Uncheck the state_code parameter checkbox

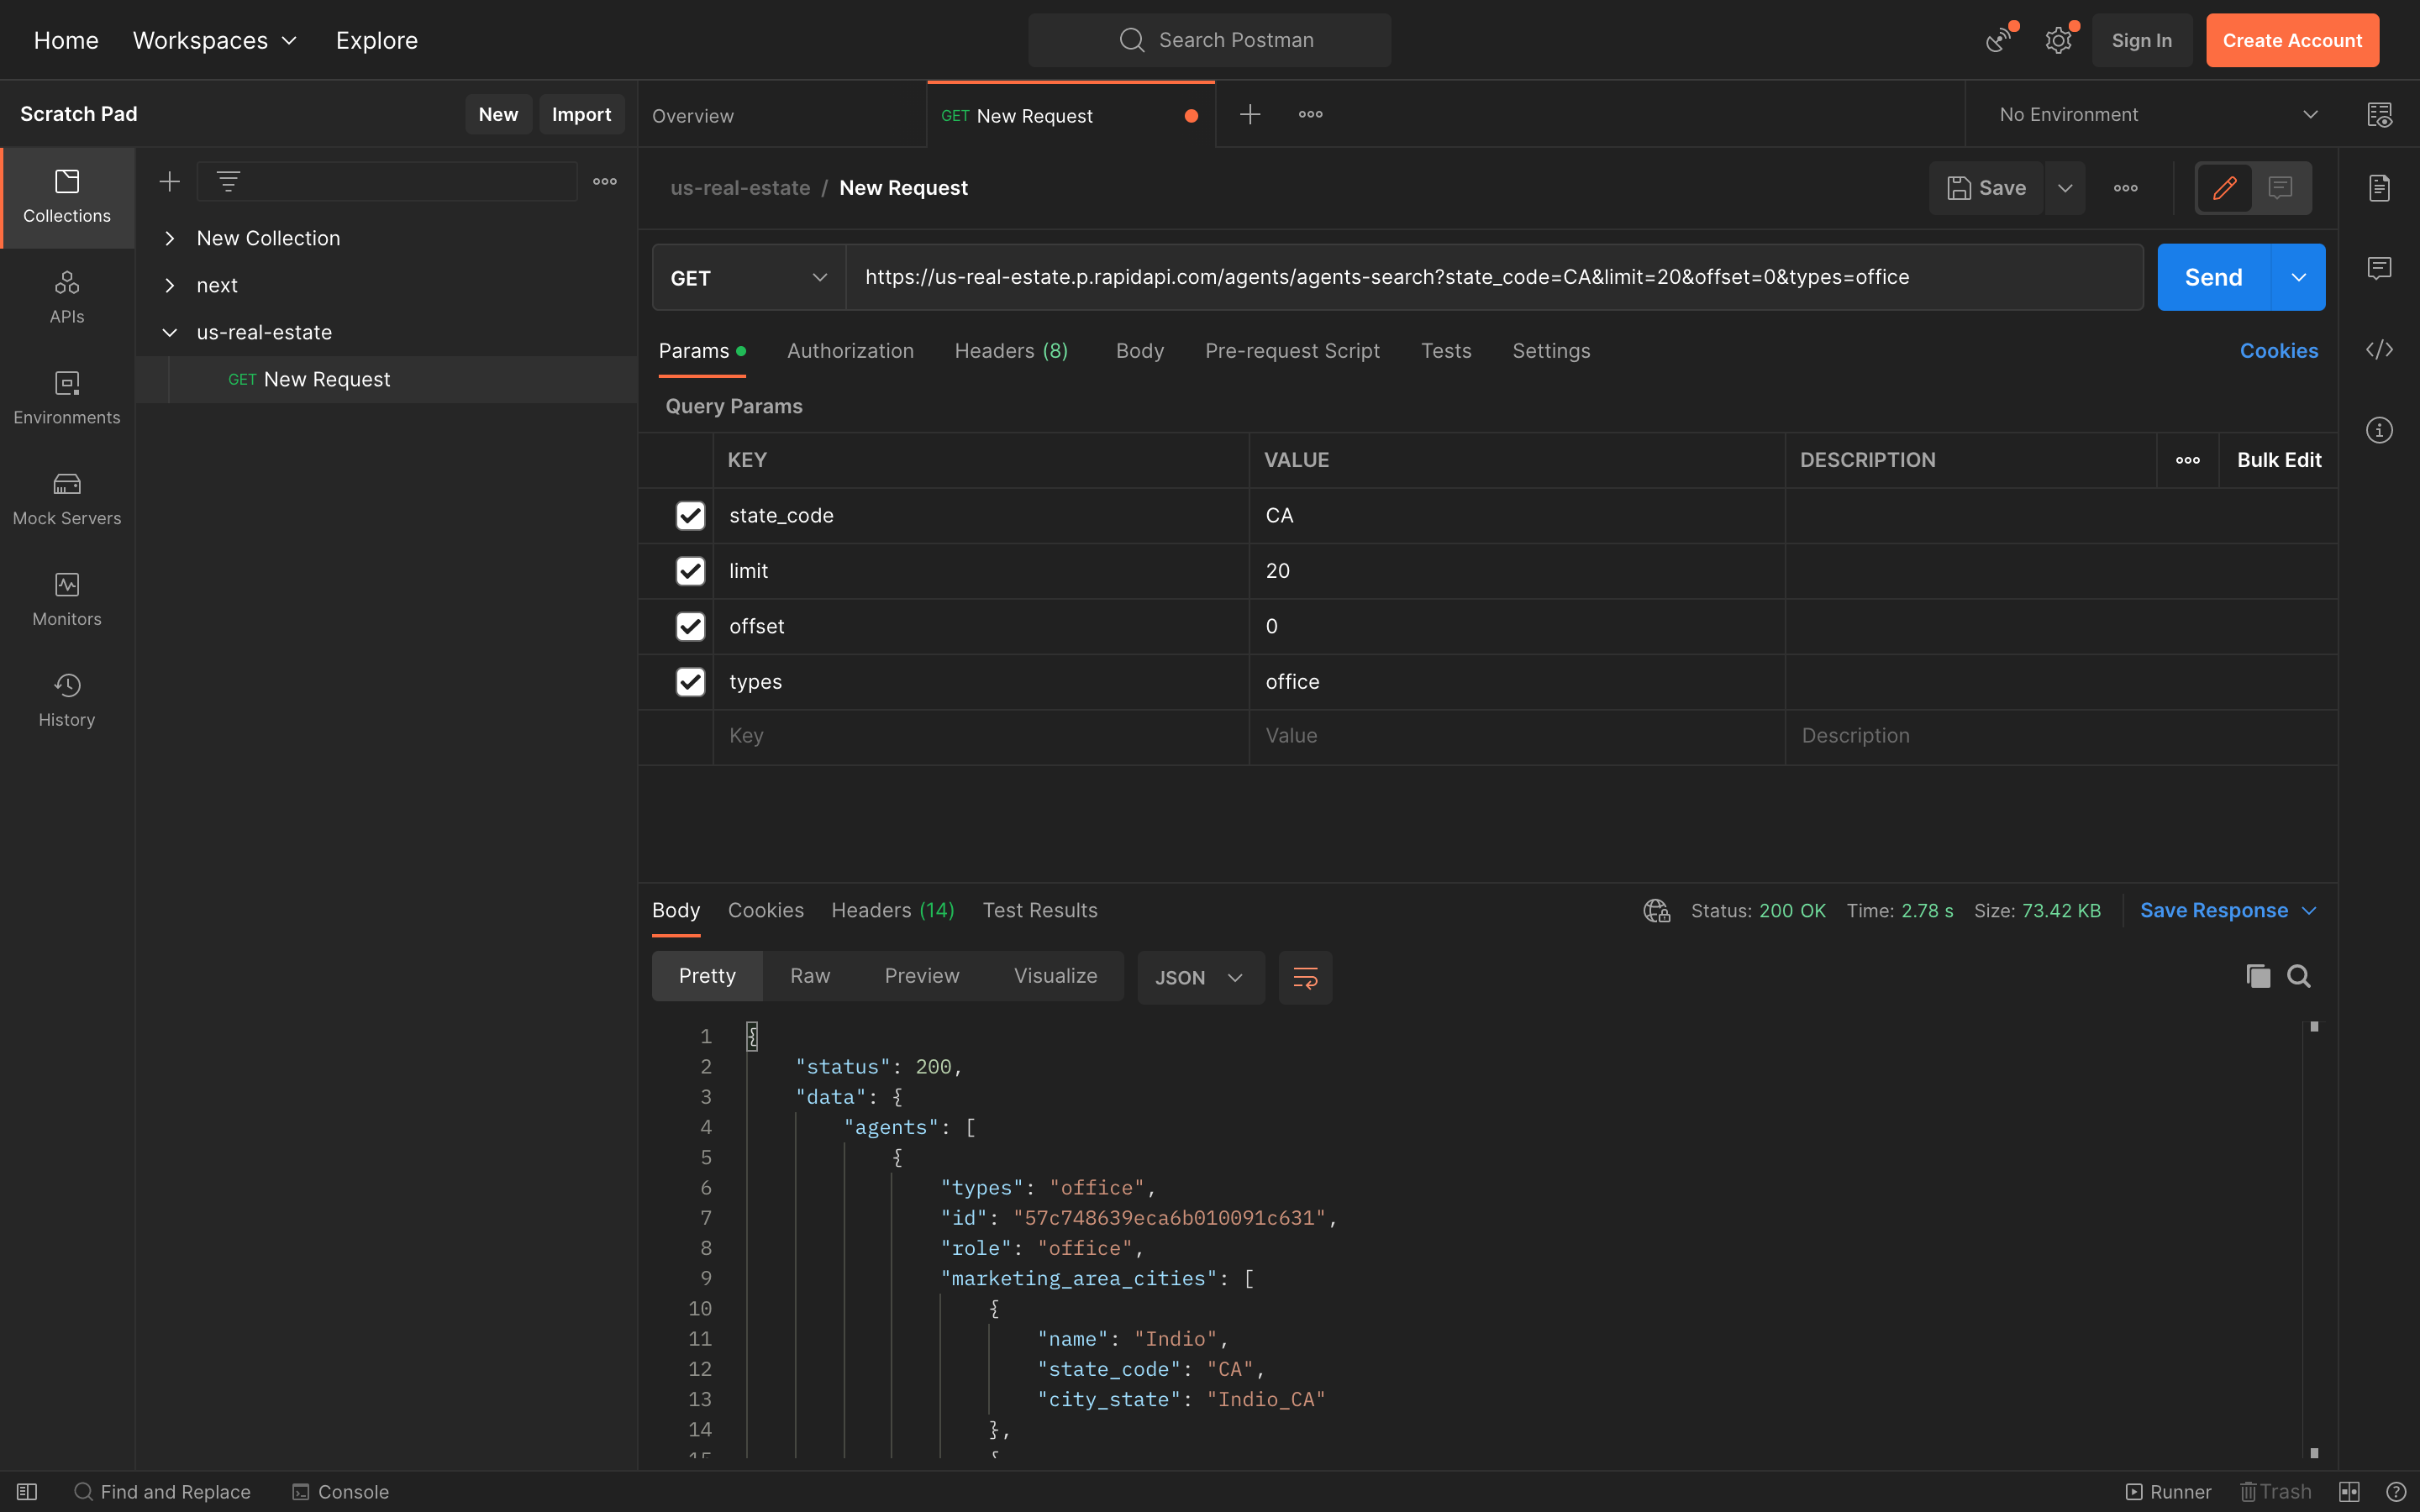click(690, 515)
